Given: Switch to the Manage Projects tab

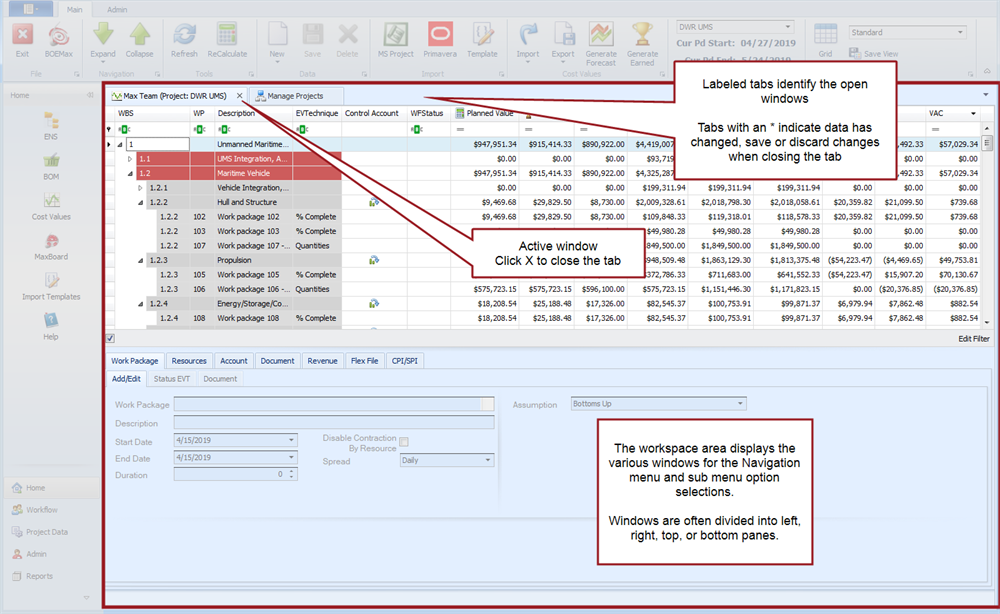Looking at the screenshot, I should pos(295,96).
